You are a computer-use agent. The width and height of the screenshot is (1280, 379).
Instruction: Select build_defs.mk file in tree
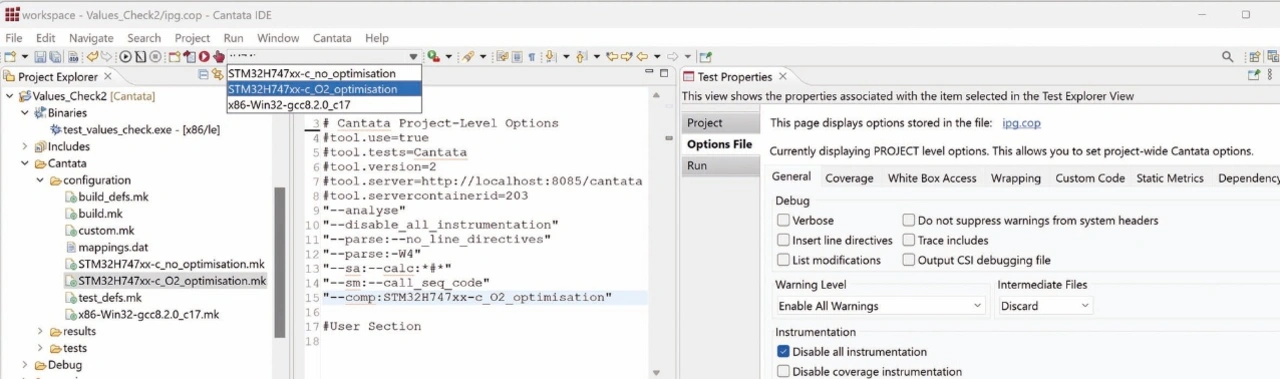click(x=105, y=197)
